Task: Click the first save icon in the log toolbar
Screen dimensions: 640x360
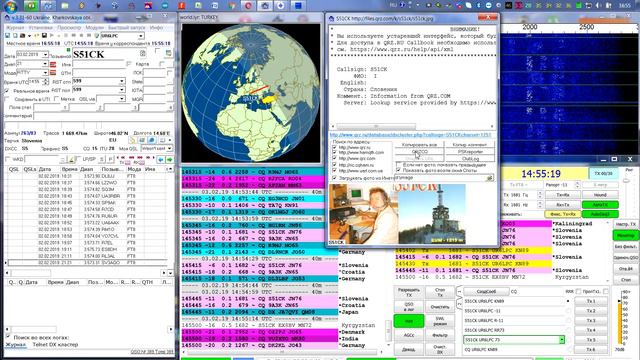Action: tap(7, 36)
